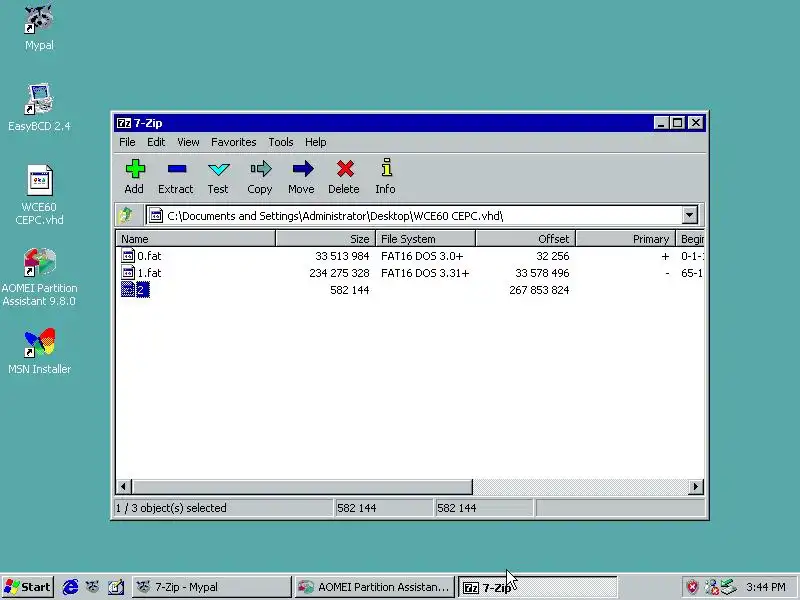The image size is (800, 600).
Task: Click the taskbar clock 3:44 PM
Action: [x=765, y=587]
